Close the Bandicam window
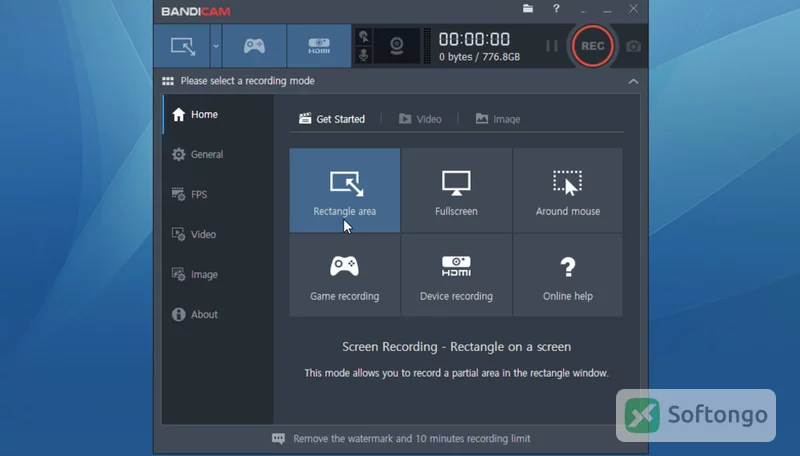Screen dimensions: 800x456 (x=633, y=9)
